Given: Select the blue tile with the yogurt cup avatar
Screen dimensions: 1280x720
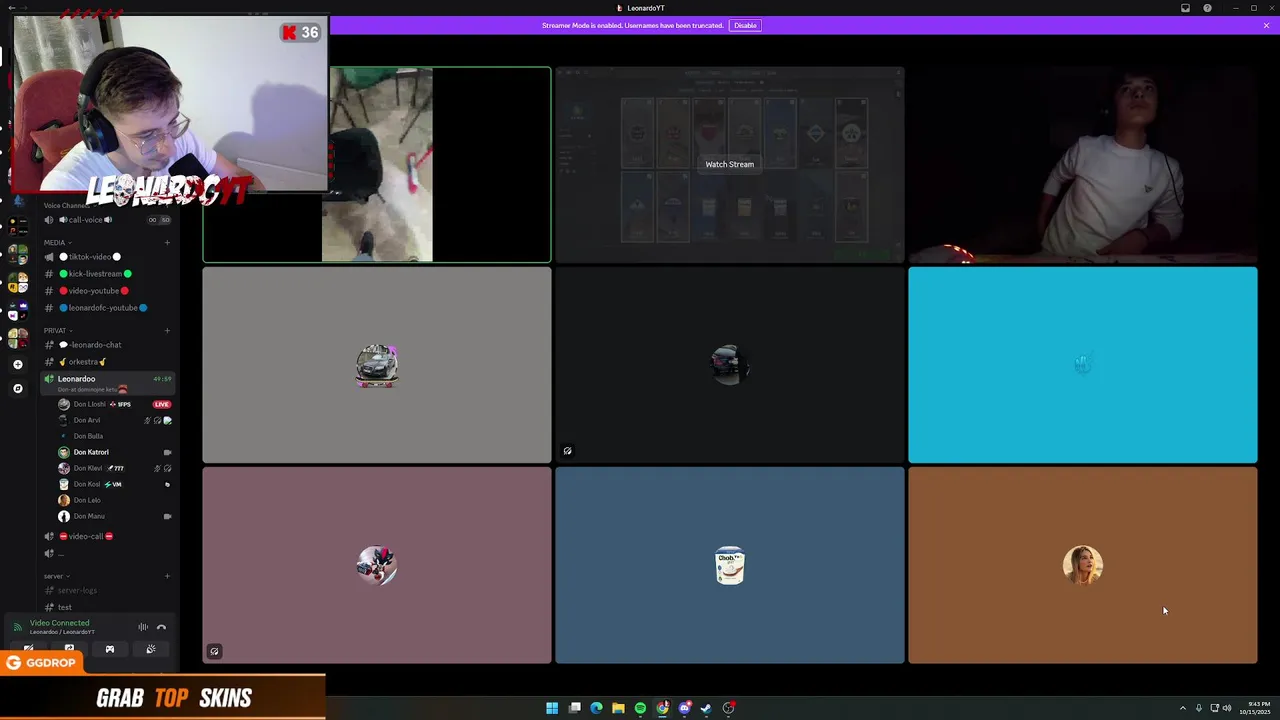Looking at the screenshot, I should pos(729,565).
